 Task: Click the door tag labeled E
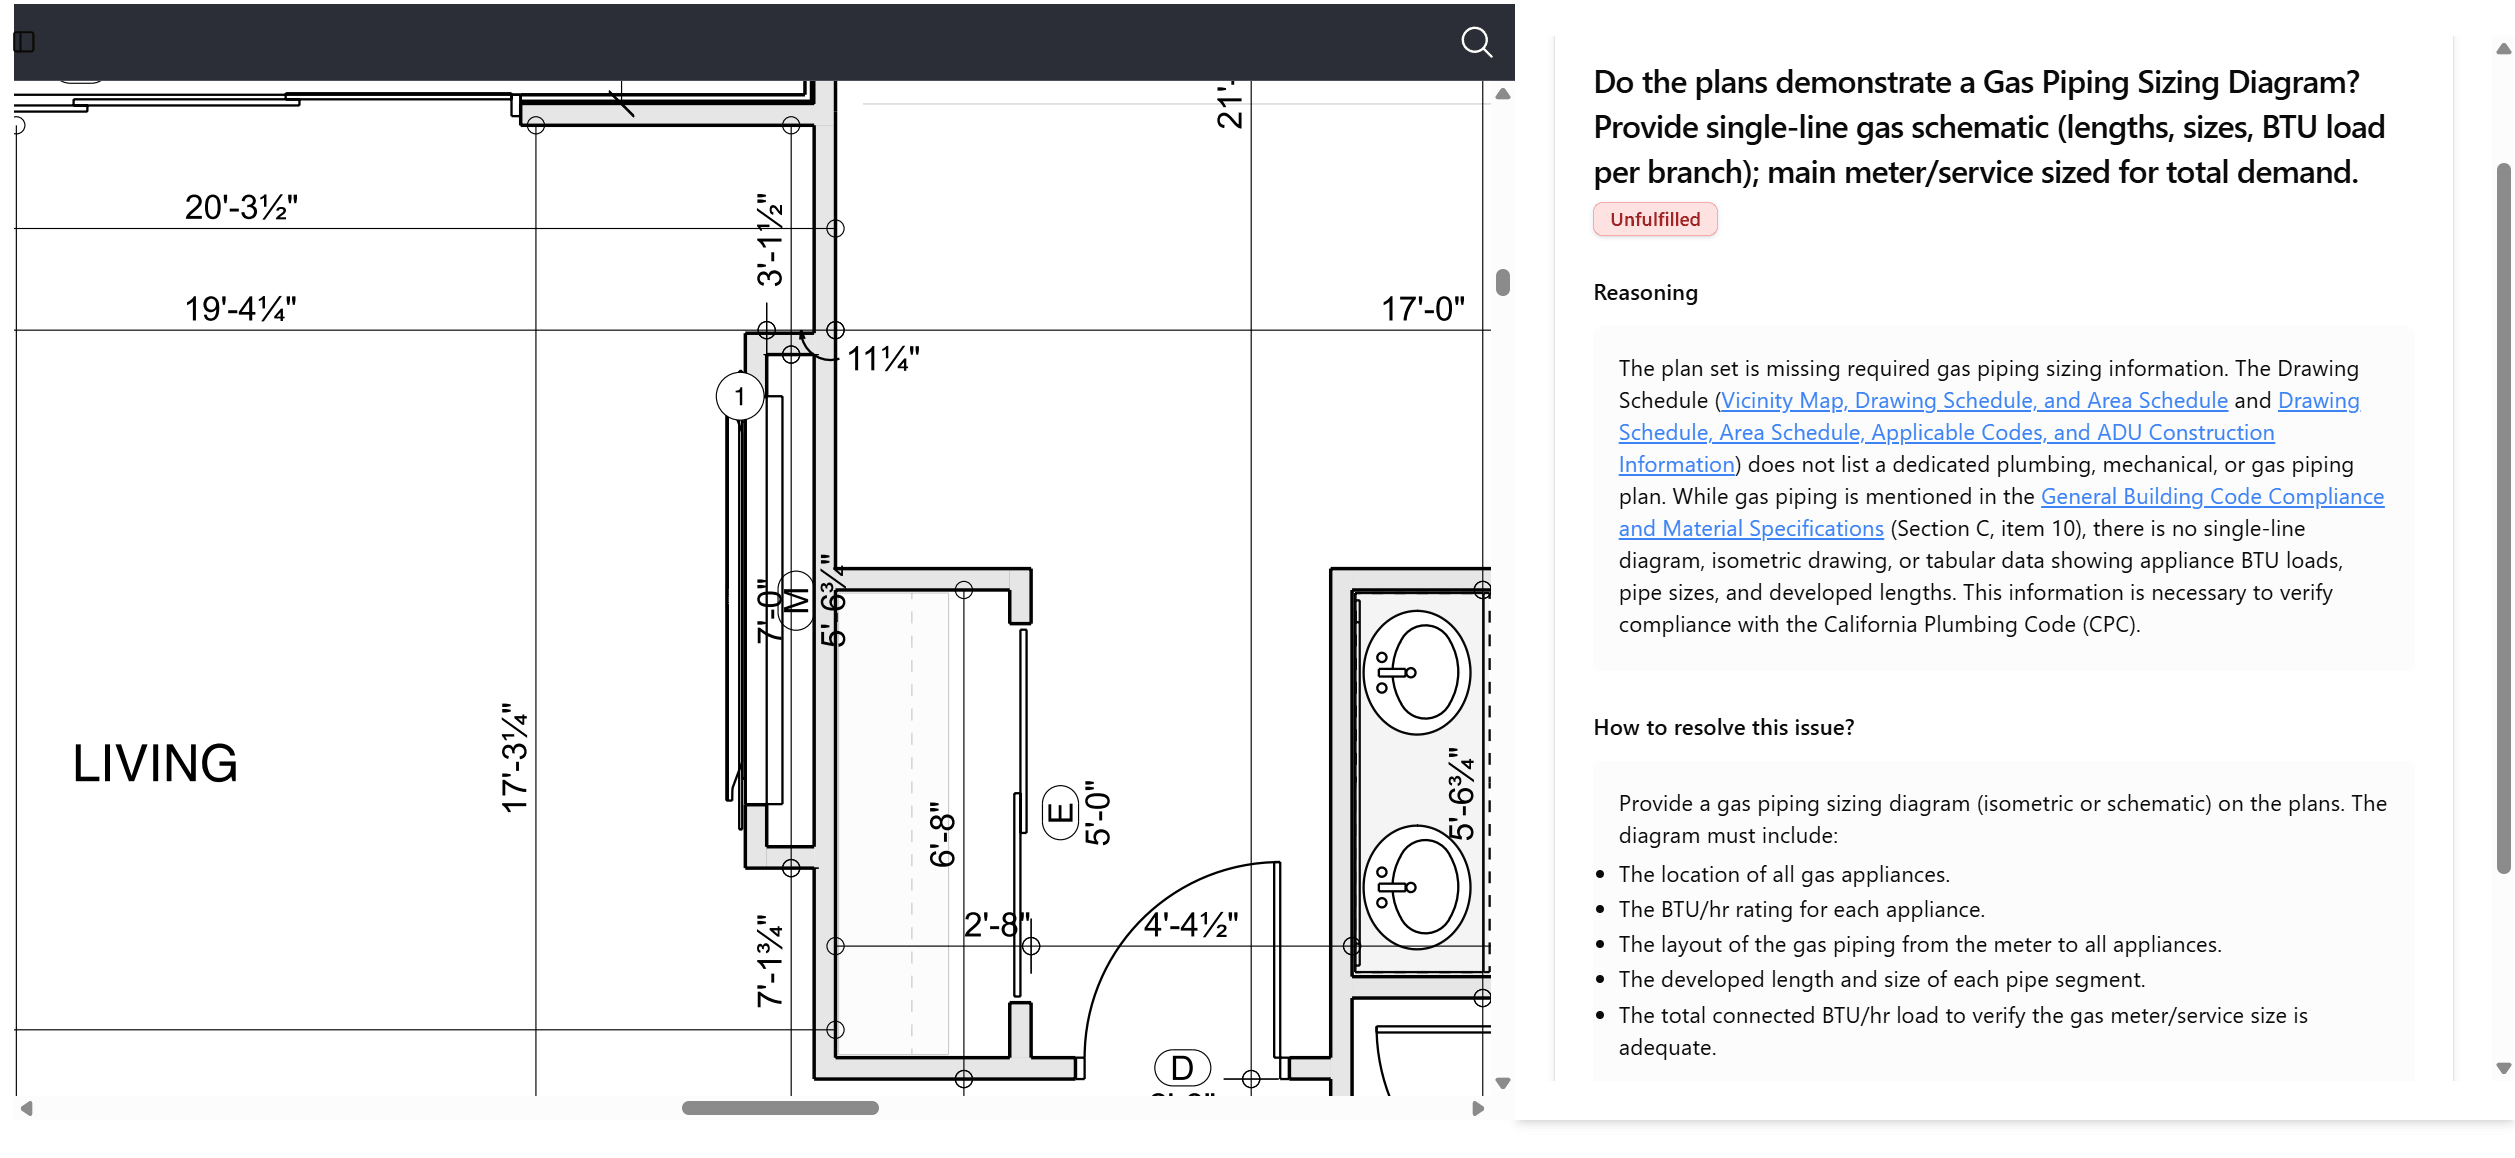coord(1060,812)
